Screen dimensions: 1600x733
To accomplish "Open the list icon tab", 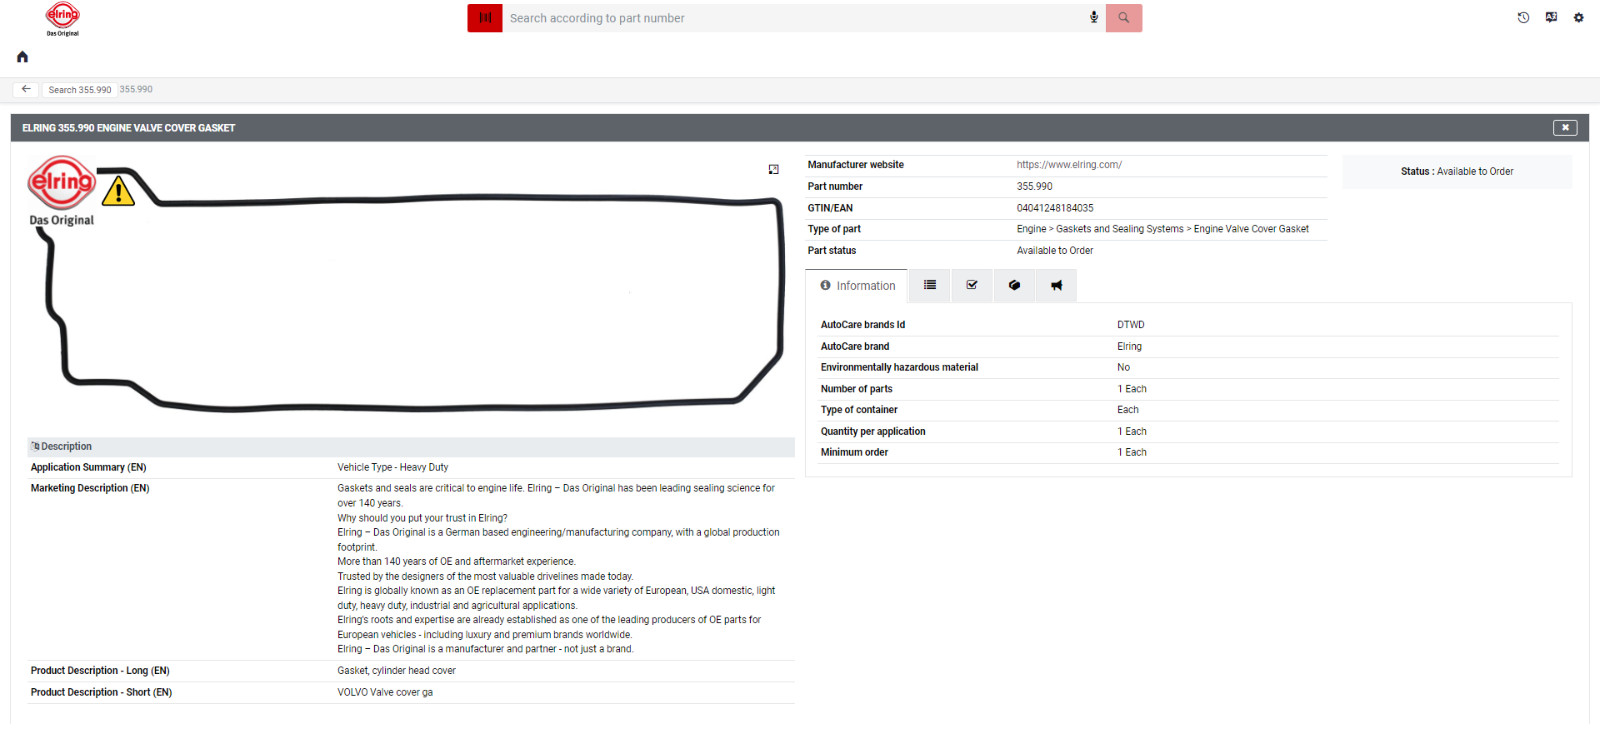I will (930, 286).
